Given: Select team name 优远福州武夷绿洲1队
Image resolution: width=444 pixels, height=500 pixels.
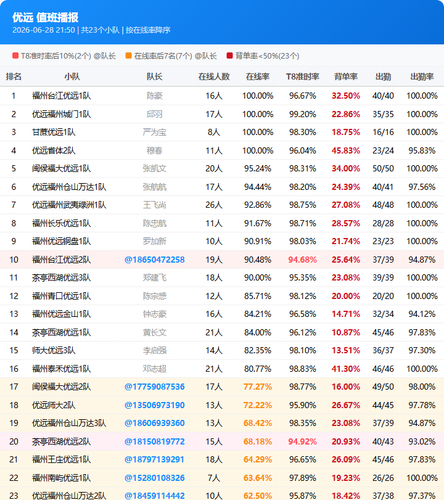Looking at the screenshot, I should 69,205.
